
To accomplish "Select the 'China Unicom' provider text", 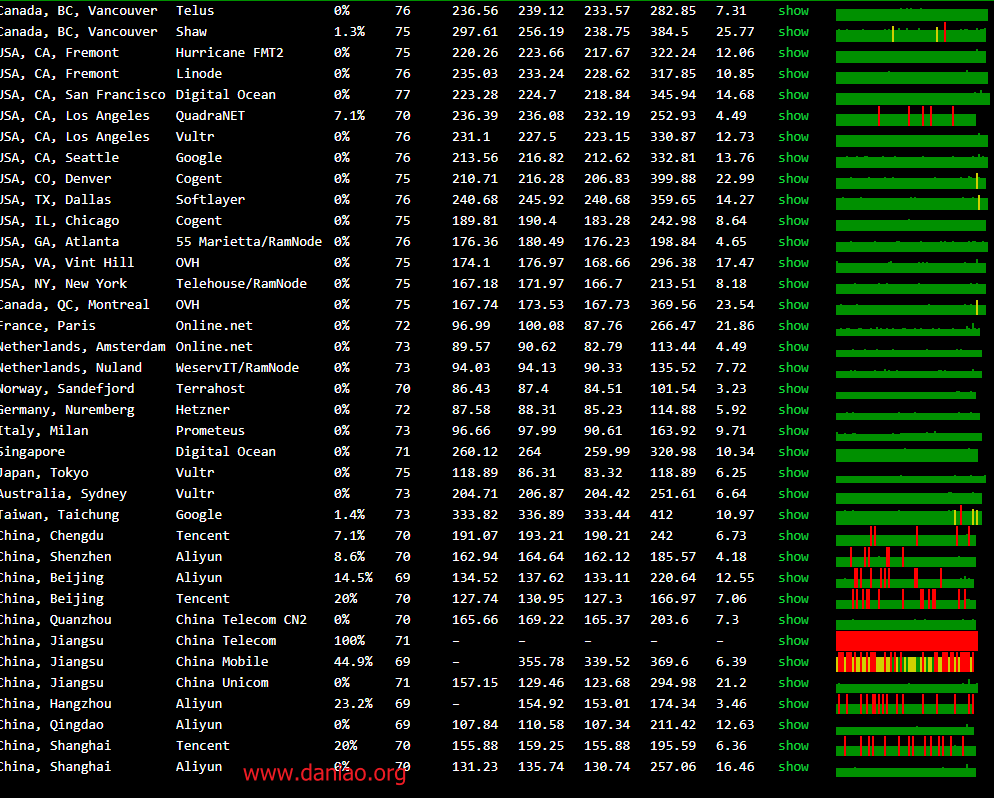I will (x=222, y=683).
